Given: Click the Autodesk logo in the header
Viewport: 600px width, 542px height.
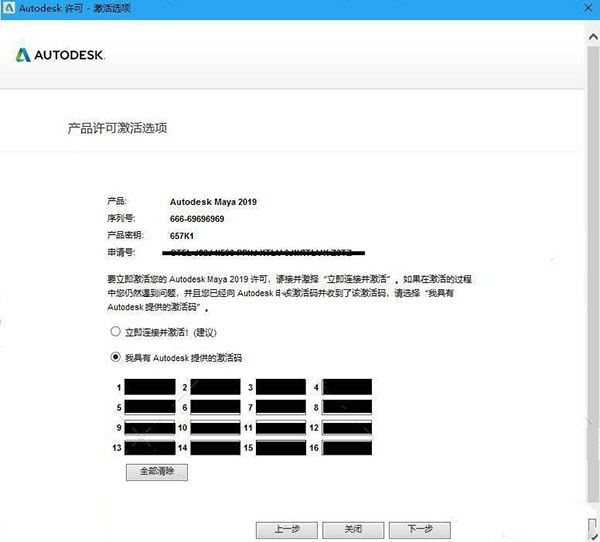Looking at the screenshot, I should pyautogui.click(x=60, y=55).
